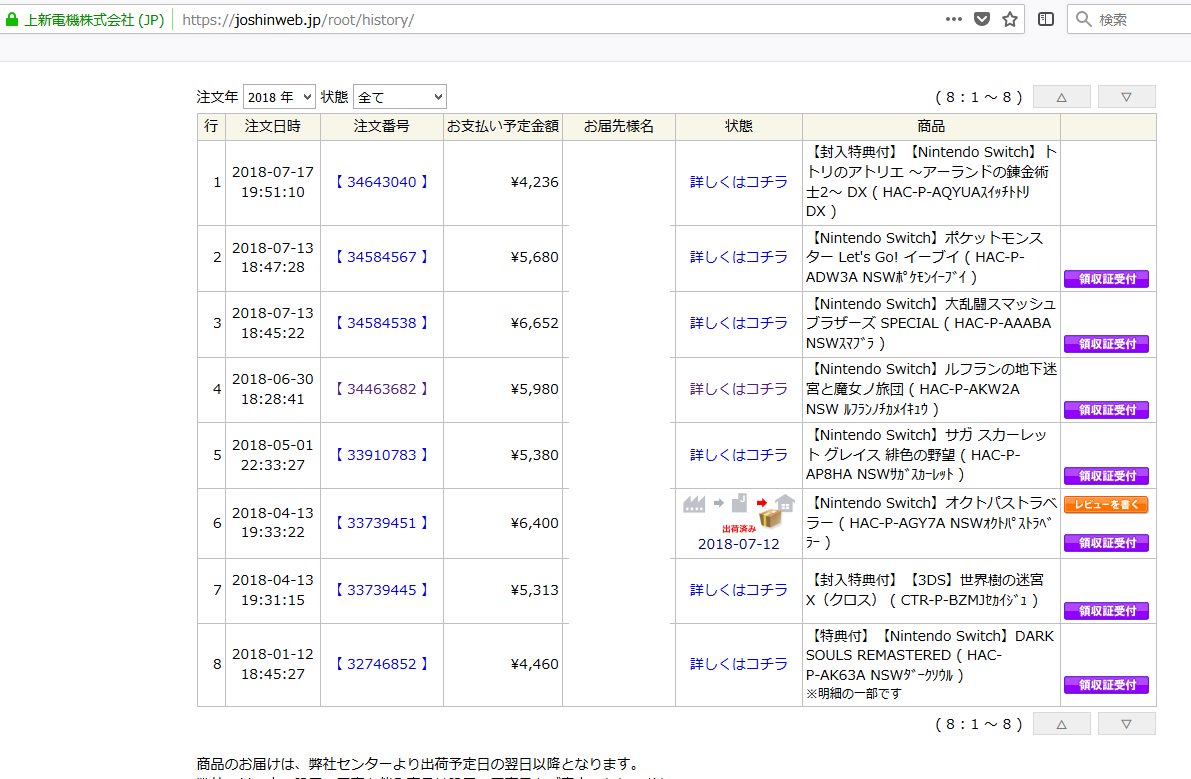The width and height of the screenshot is (1191, 779).
Task: Click the 上新電機株式会社 (JP) site identity label
Action: click(94, 20)
